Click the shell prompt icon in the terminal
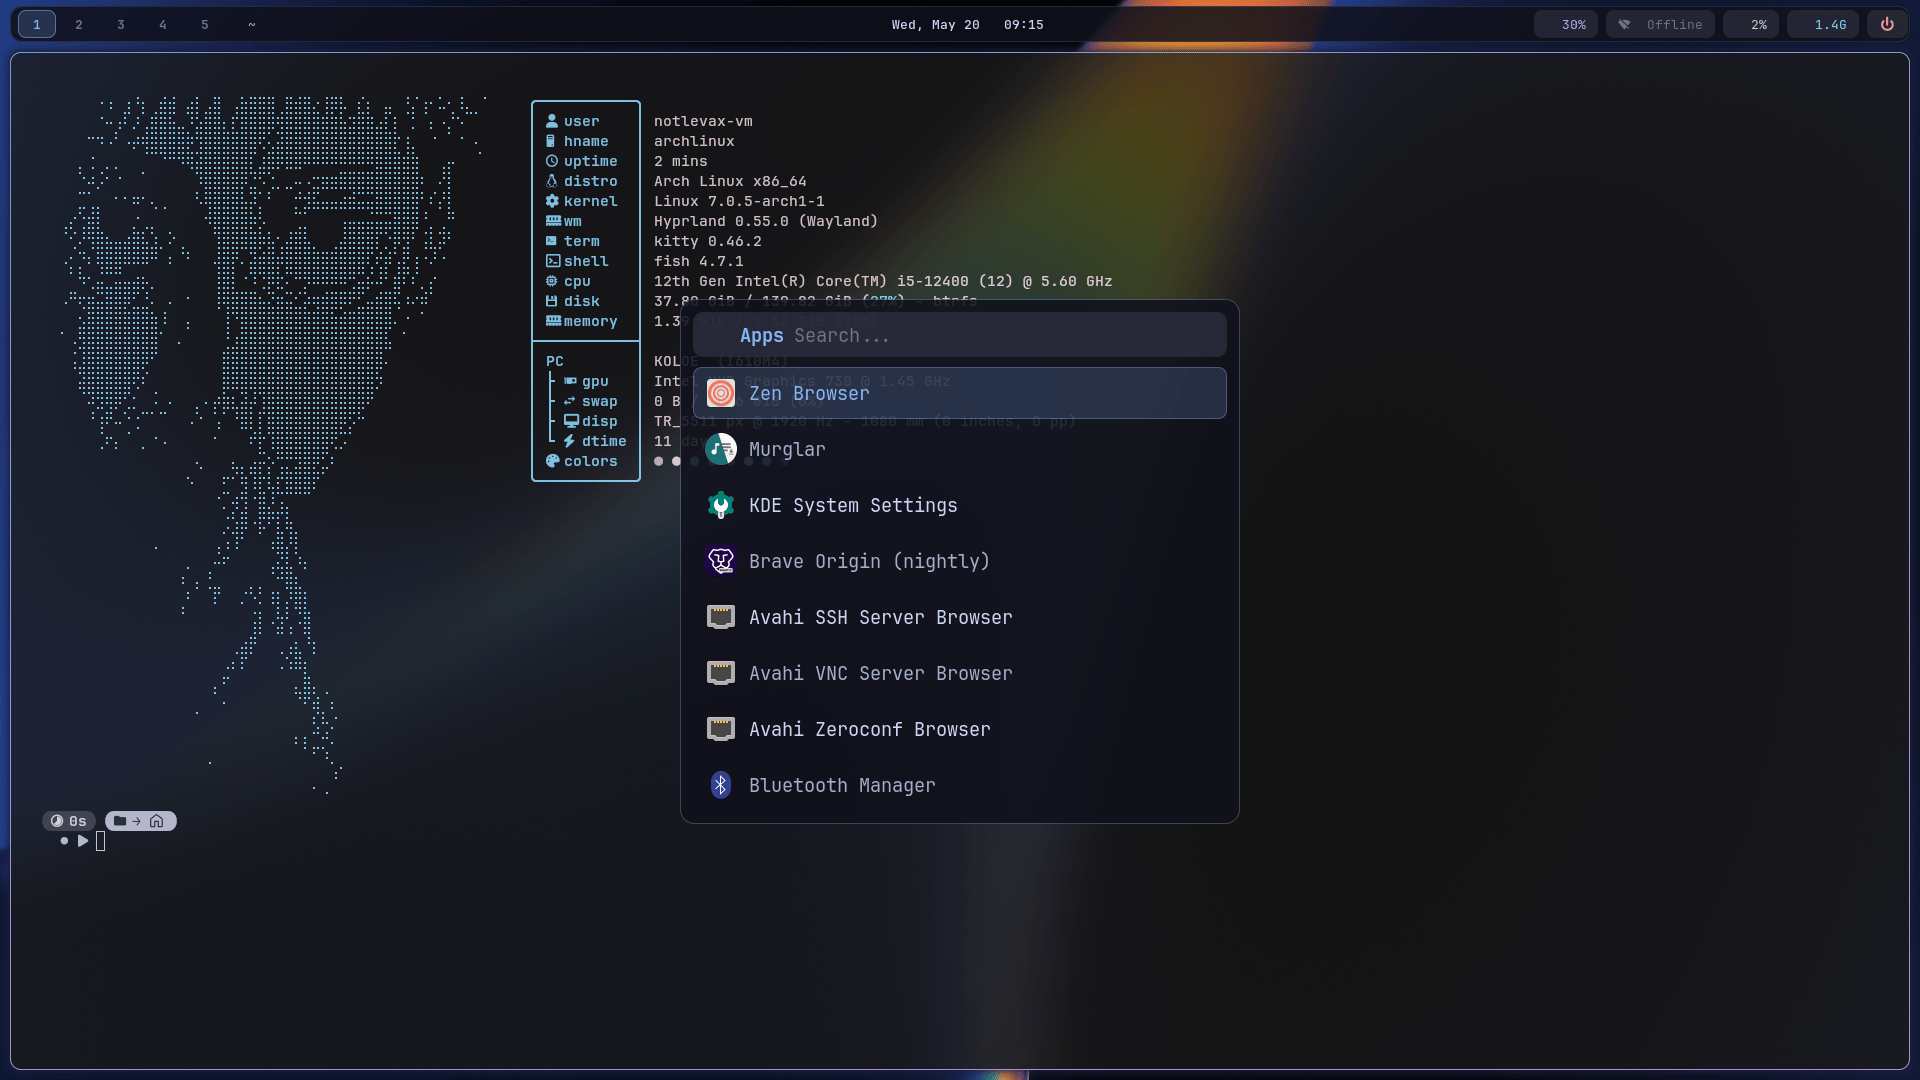 (x=552, y=261)
